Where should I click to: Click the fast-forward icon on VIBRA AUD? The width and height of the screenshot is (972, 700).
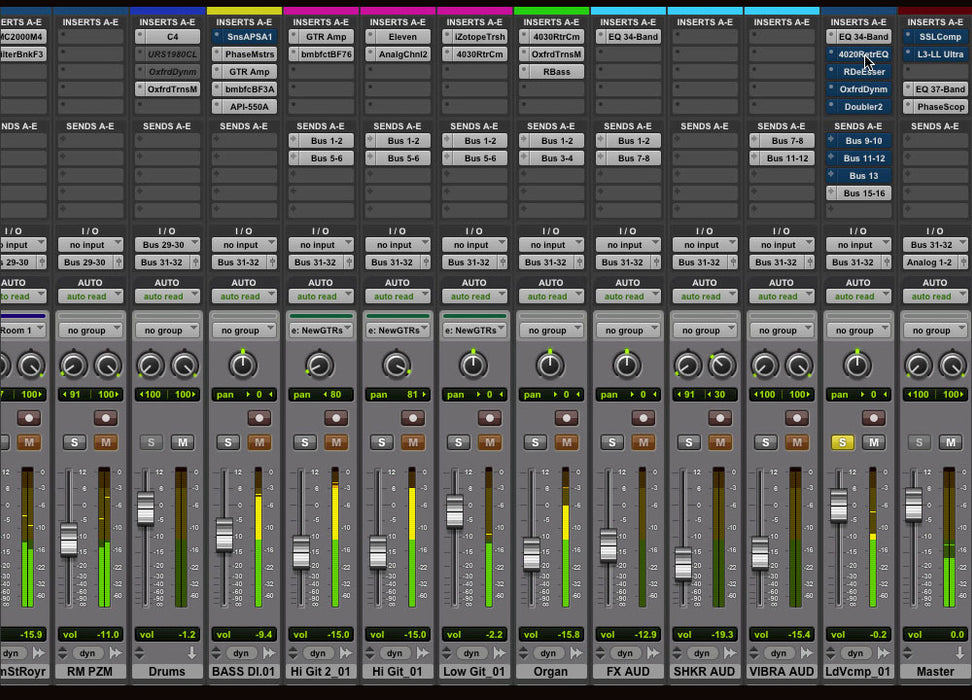pyautogui.click(x=806, y=653)
